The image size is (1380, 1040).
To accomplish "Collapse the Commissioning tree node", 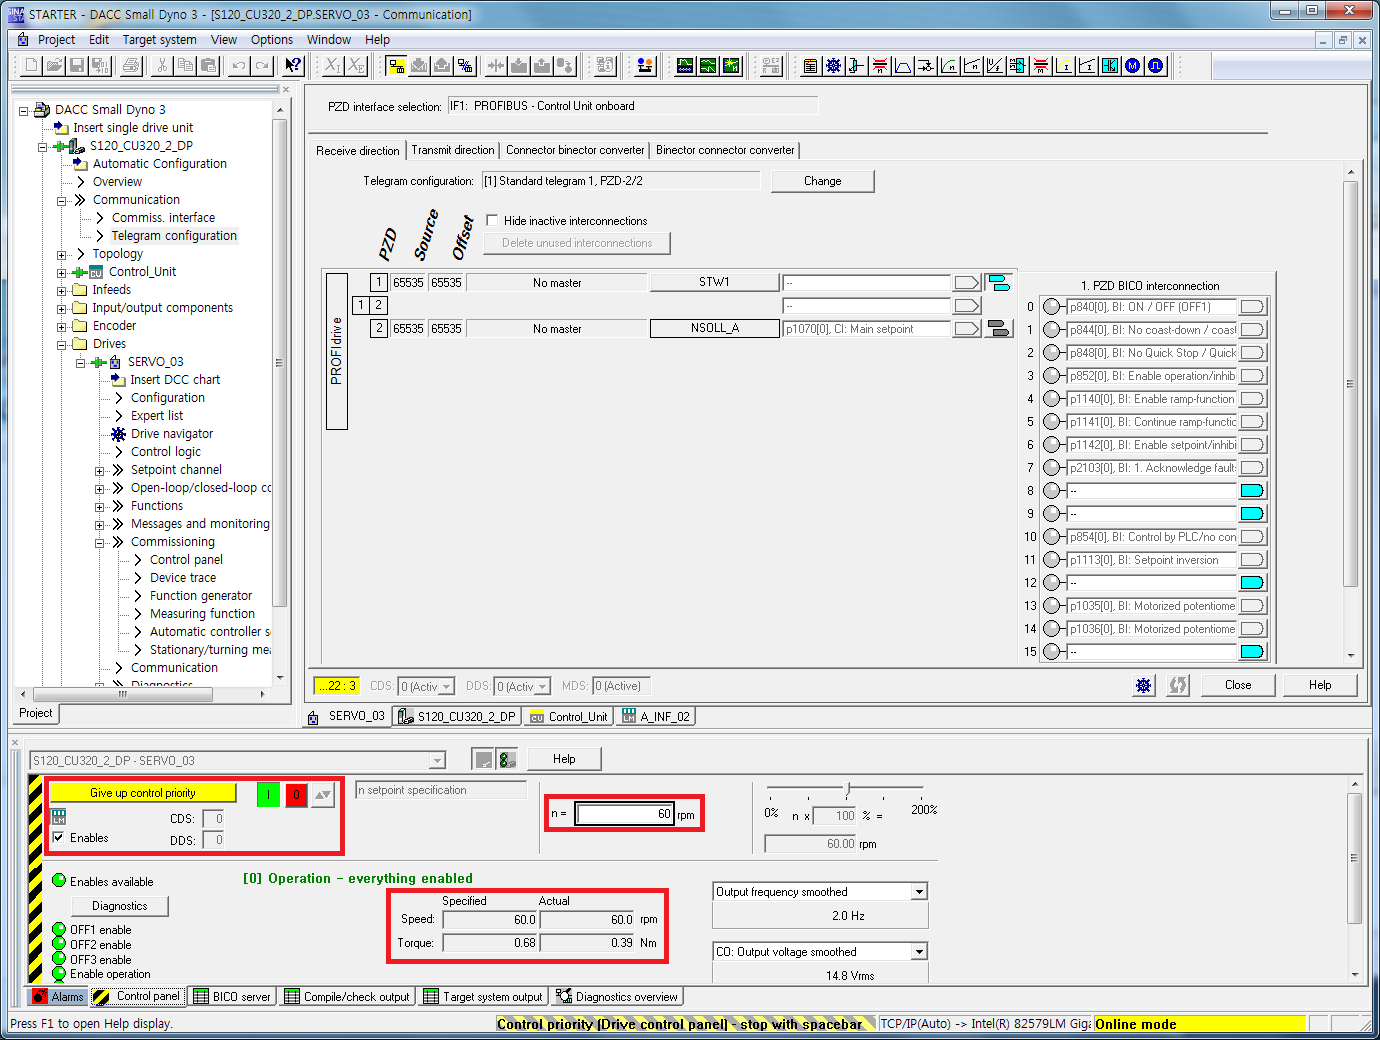I will (100, 543).
